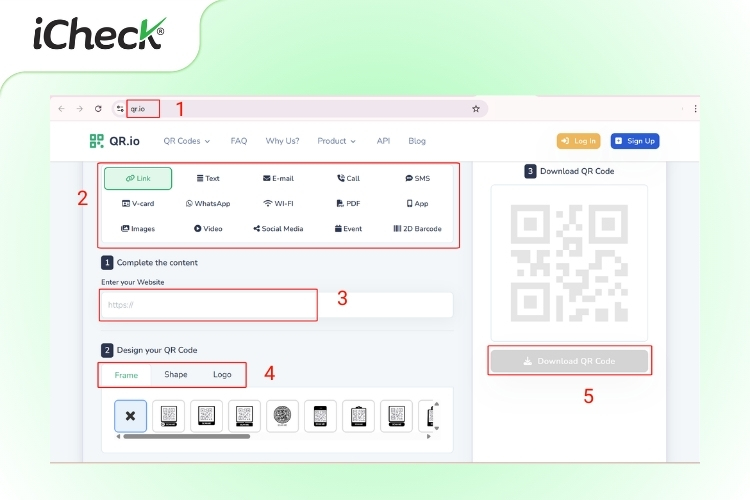Click the Log In button

click(x=578, y=141)
